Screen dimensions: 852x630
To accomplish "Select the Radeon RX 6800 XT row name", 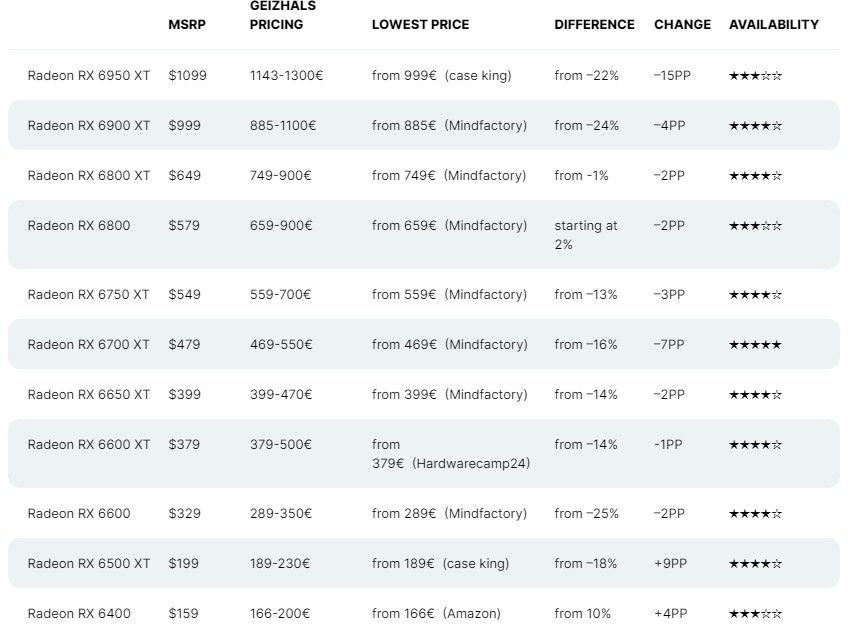I will 89,176.
